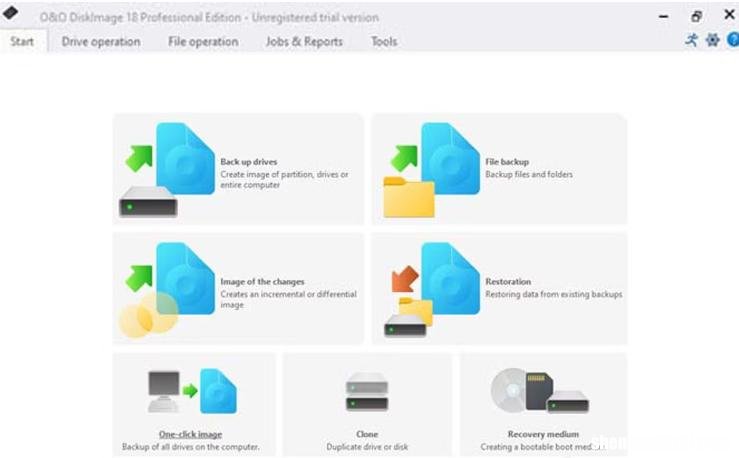This screenshot has width=739, height=458.
Task: Switch to the Drive operation tab
Action: (101, 41)
